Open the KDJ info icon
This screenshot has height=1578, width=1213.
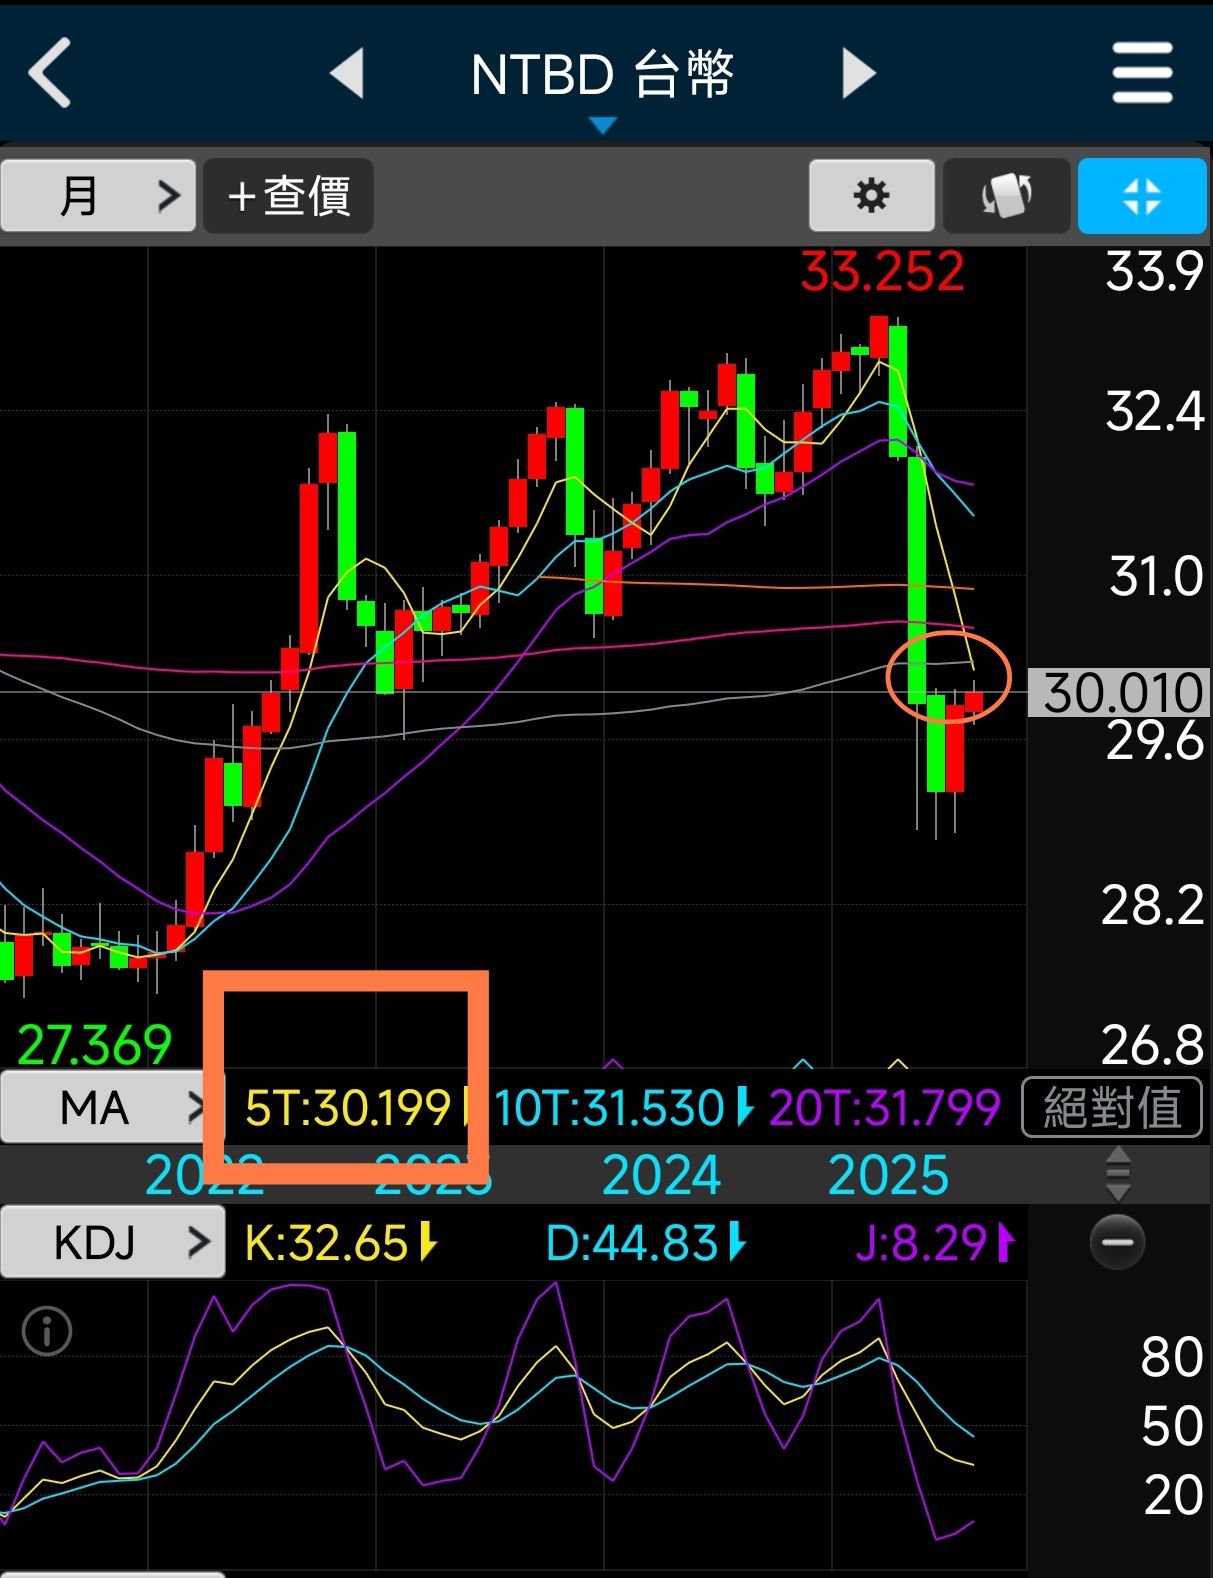(x=47, y=1331)
